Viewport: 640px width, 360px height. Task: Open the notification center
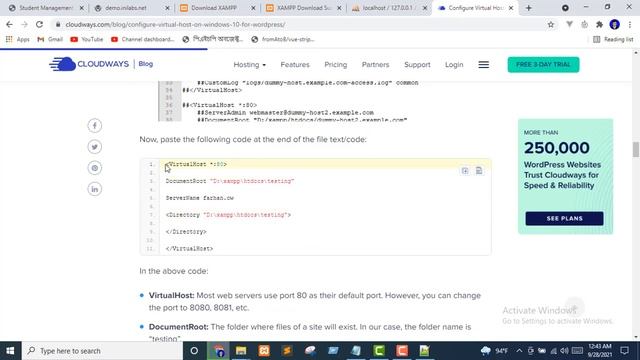(x=624, y=351)
